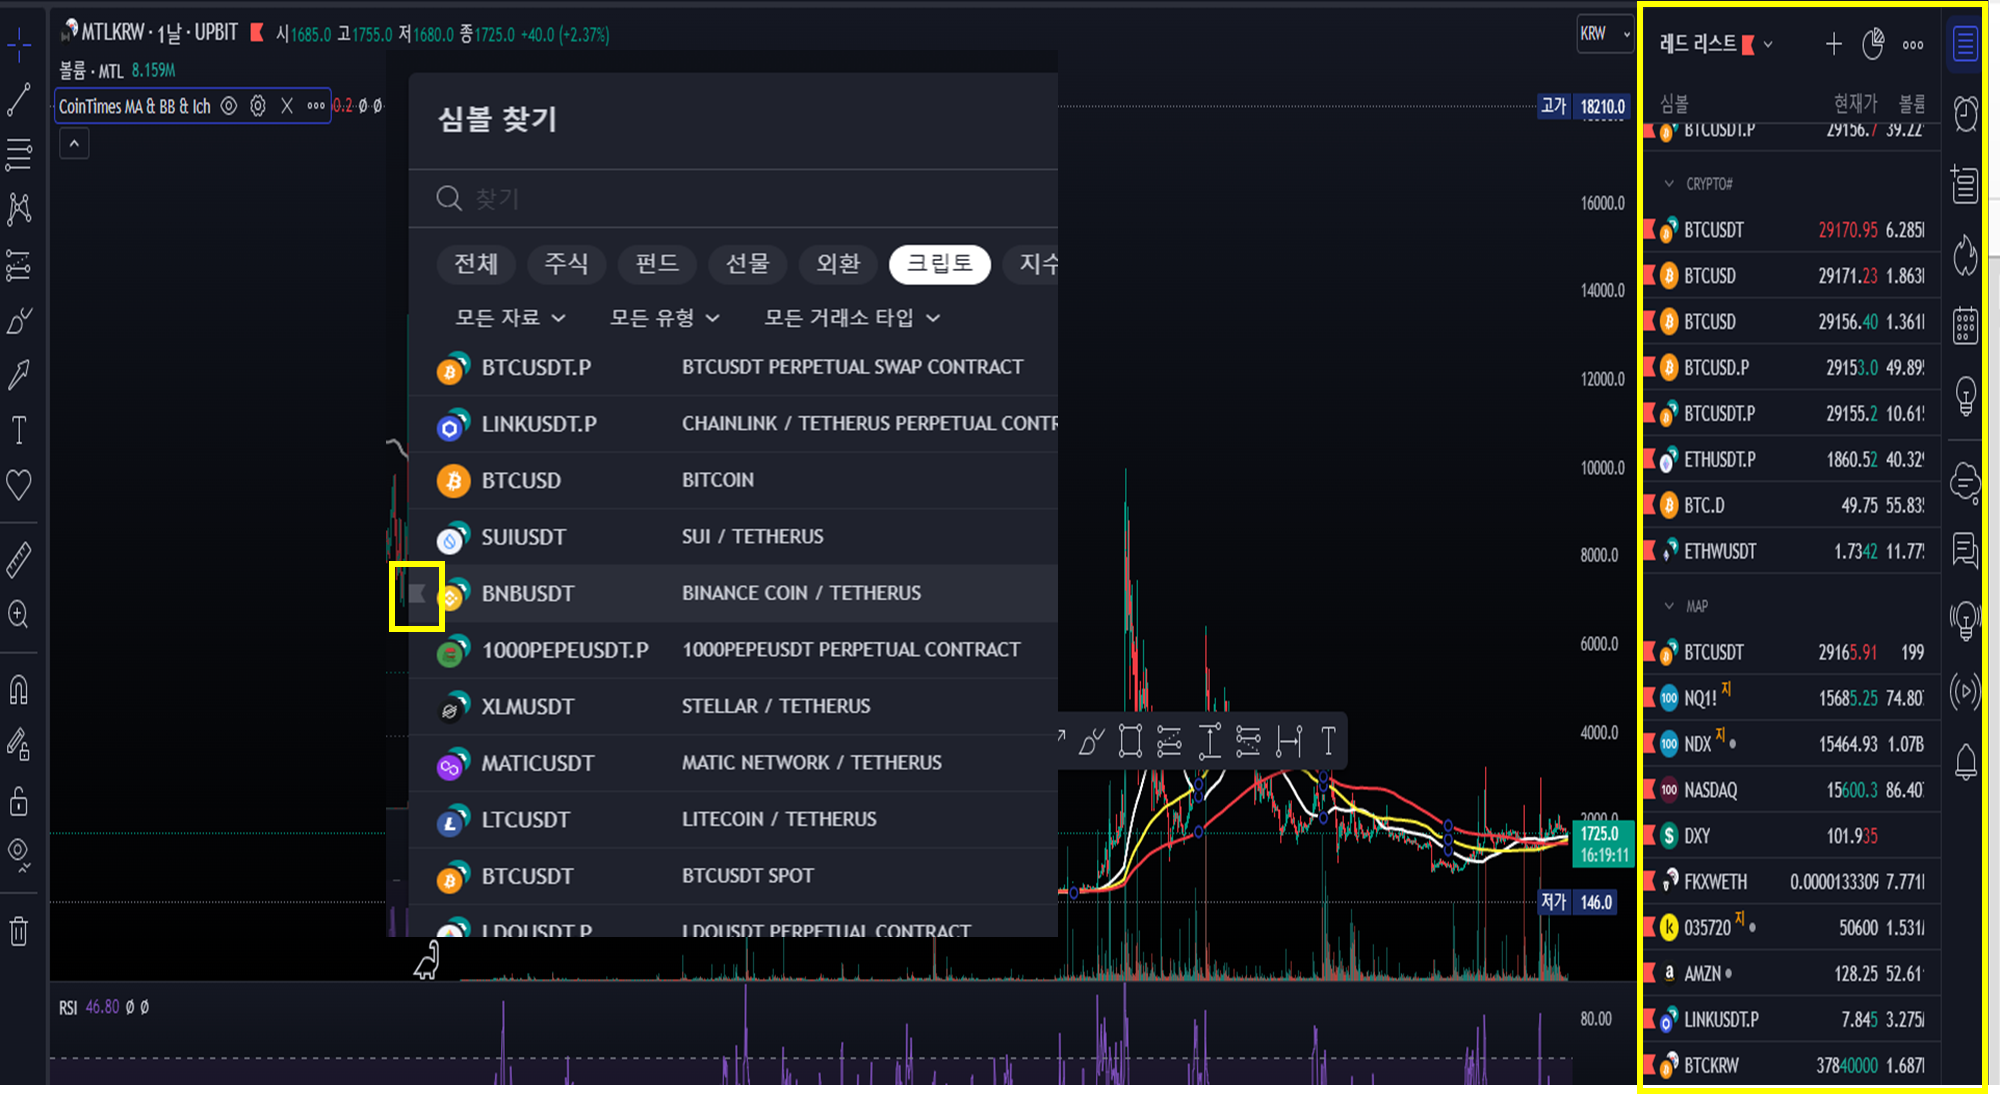Switch to the 주식 stocks tab
Viewport: 2000px width, 1094px height.
(566, 264)
